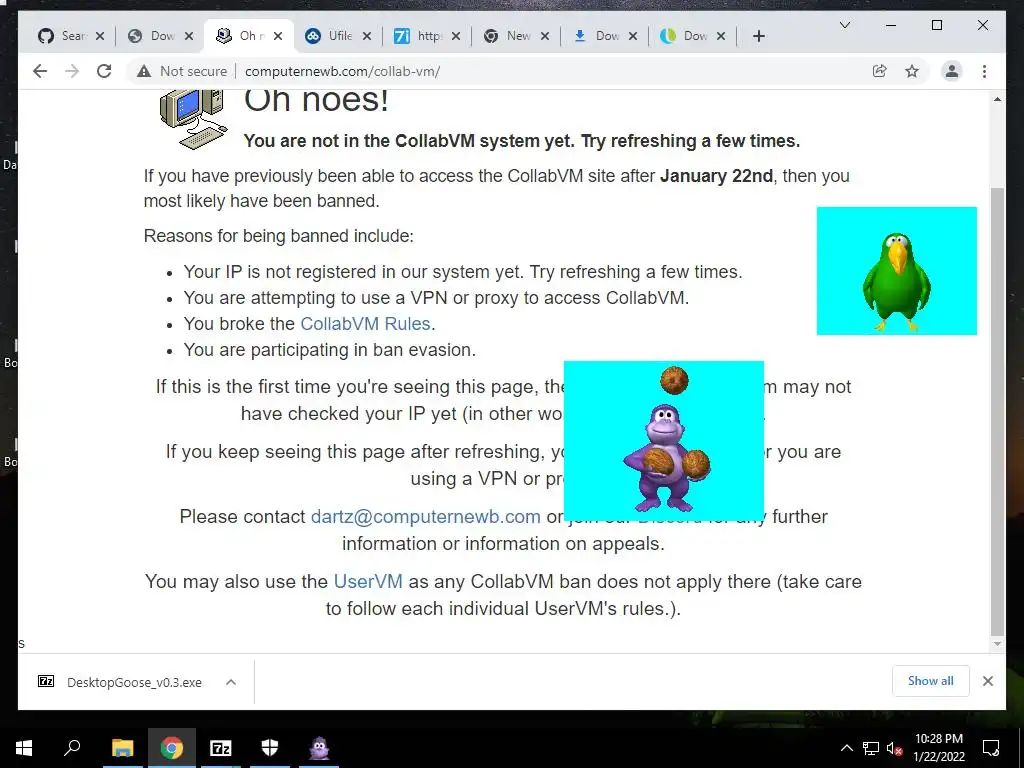Share this page via share icon

click(x=880, y=71)
